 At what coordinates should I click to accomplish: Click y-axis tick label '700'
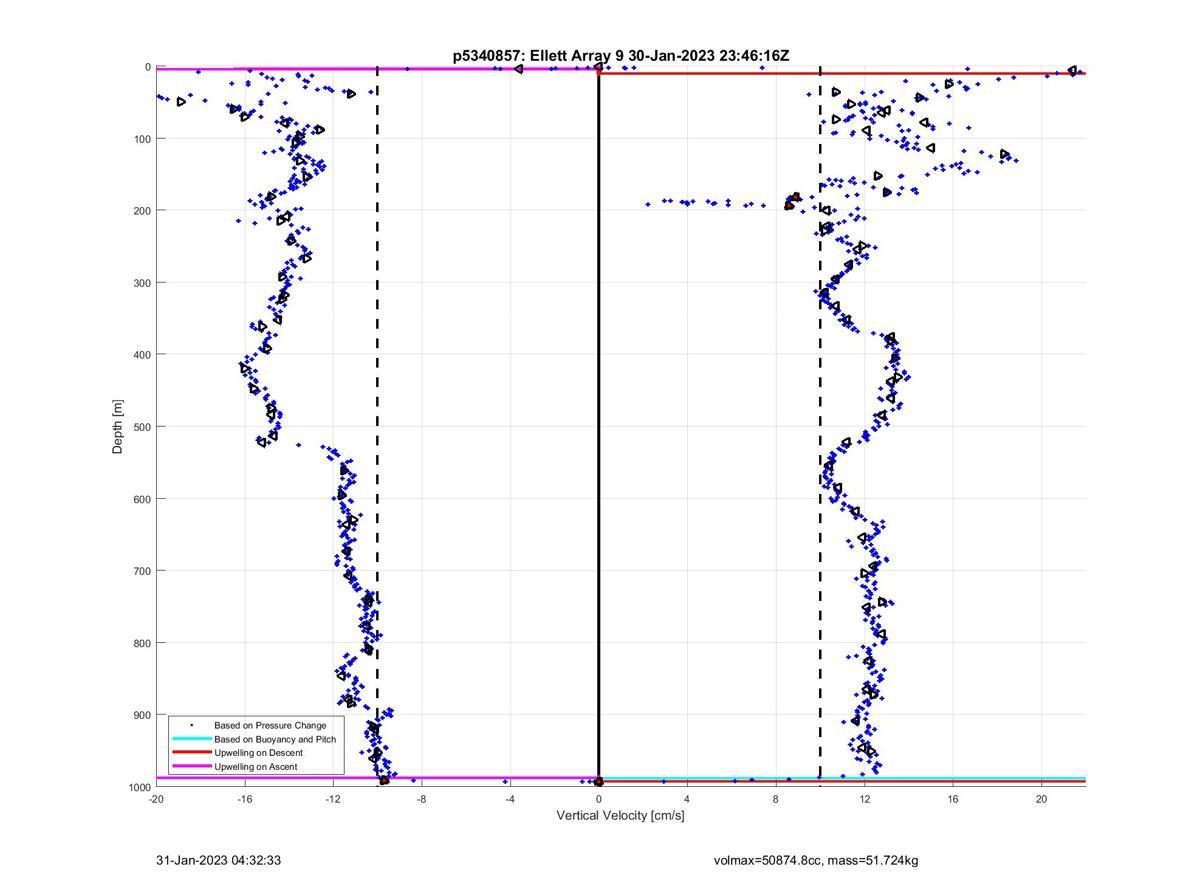(141, 571)
